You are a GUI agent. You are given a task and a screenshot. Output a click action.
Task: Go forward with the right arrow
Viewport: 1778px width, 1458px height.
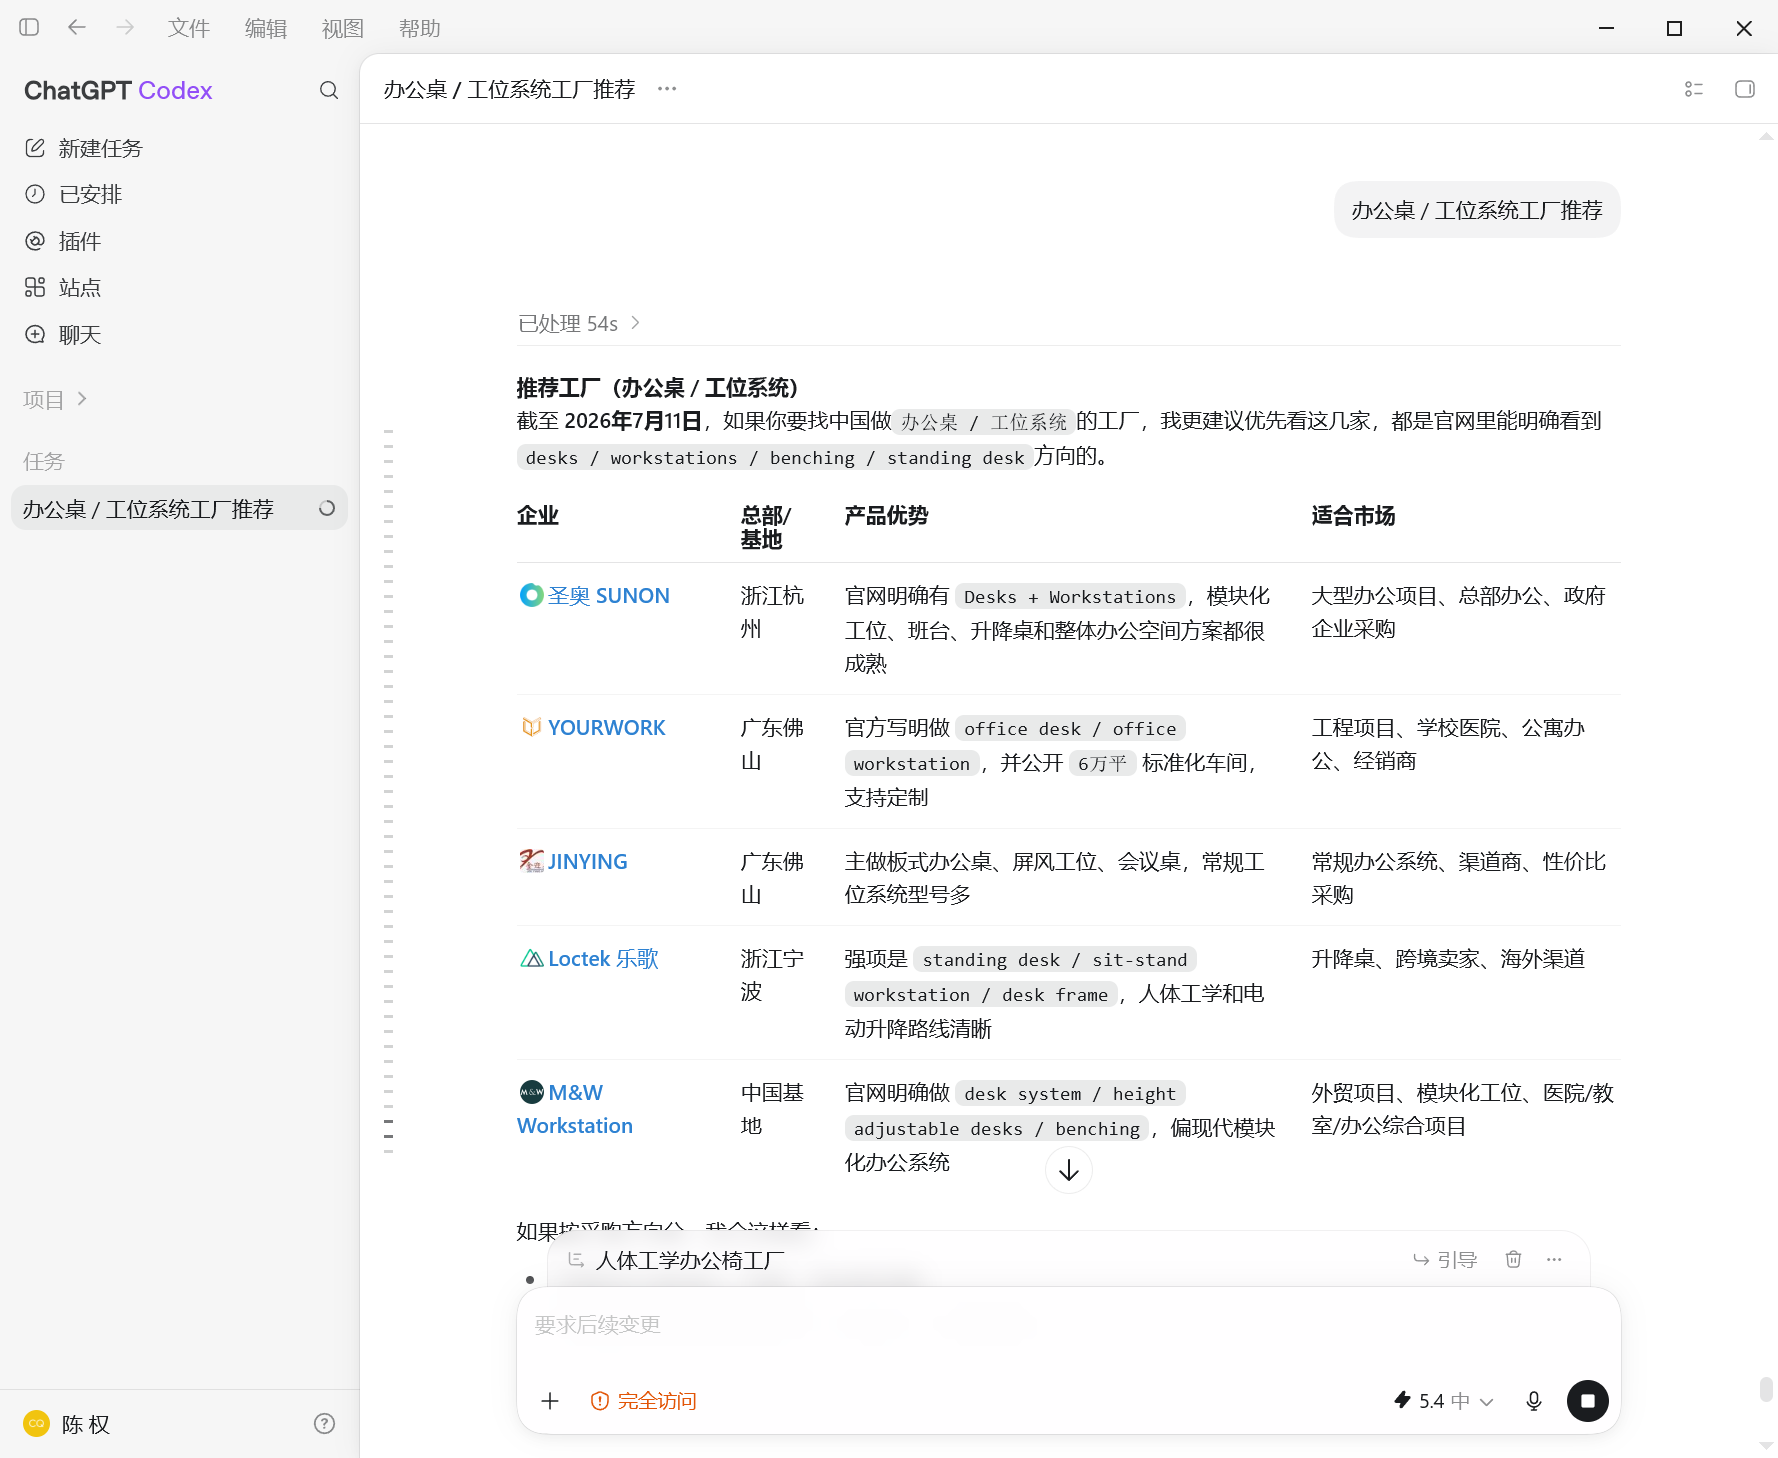pyautogui.click(x=125, y=28)
